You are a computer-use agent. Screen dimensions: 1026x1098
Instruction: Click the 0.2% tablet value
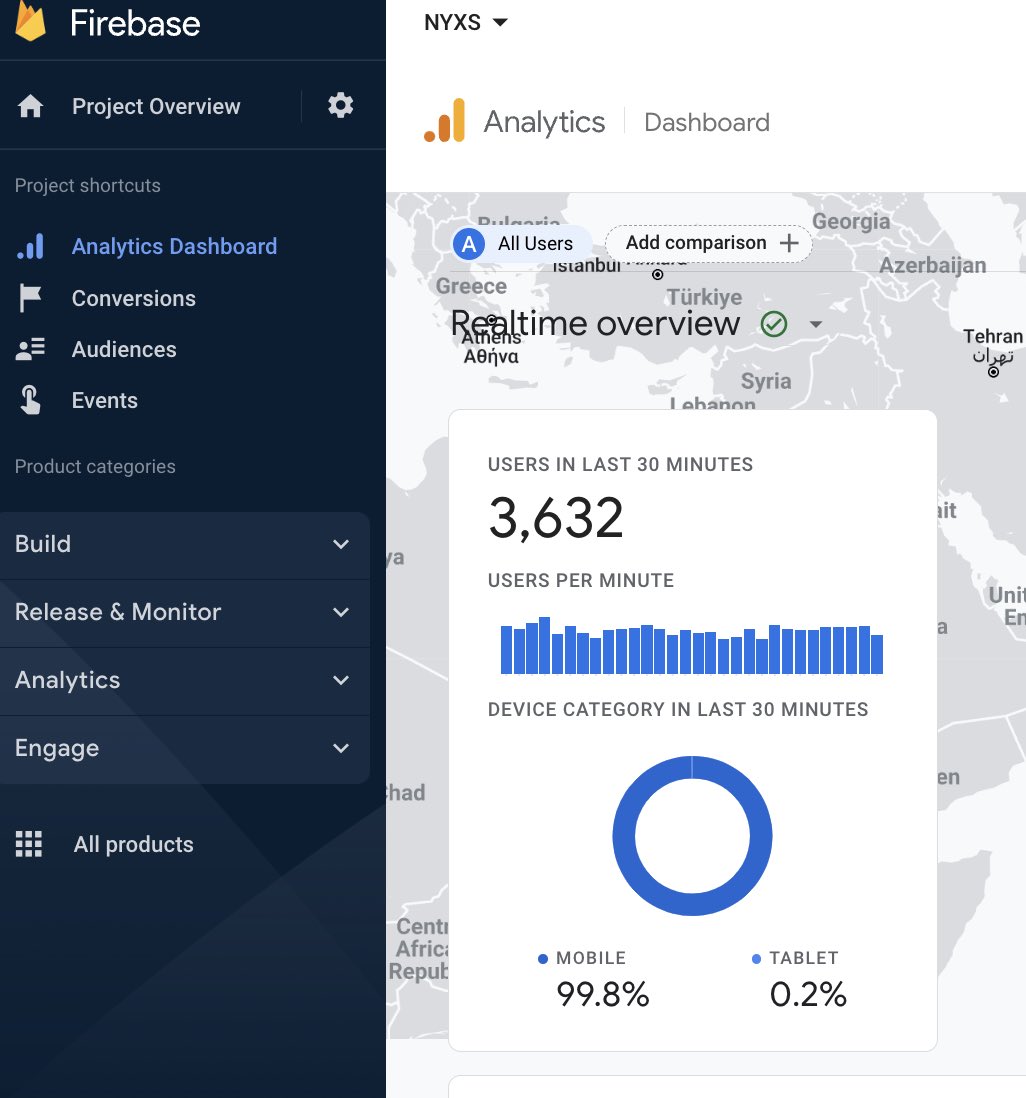808,994
